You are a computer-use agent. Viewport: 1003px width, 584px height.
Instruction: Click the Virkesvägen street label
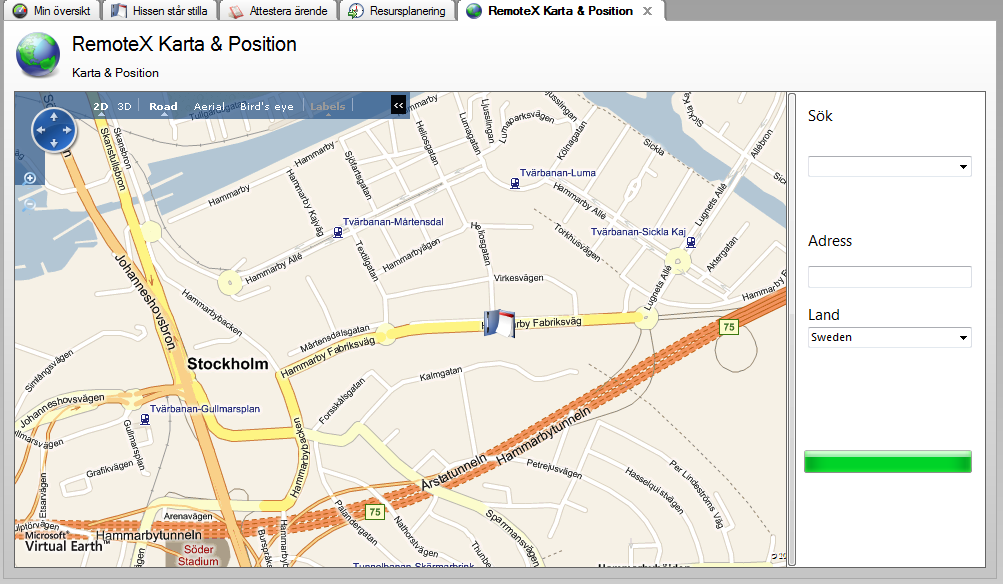(x=519, y=278)
